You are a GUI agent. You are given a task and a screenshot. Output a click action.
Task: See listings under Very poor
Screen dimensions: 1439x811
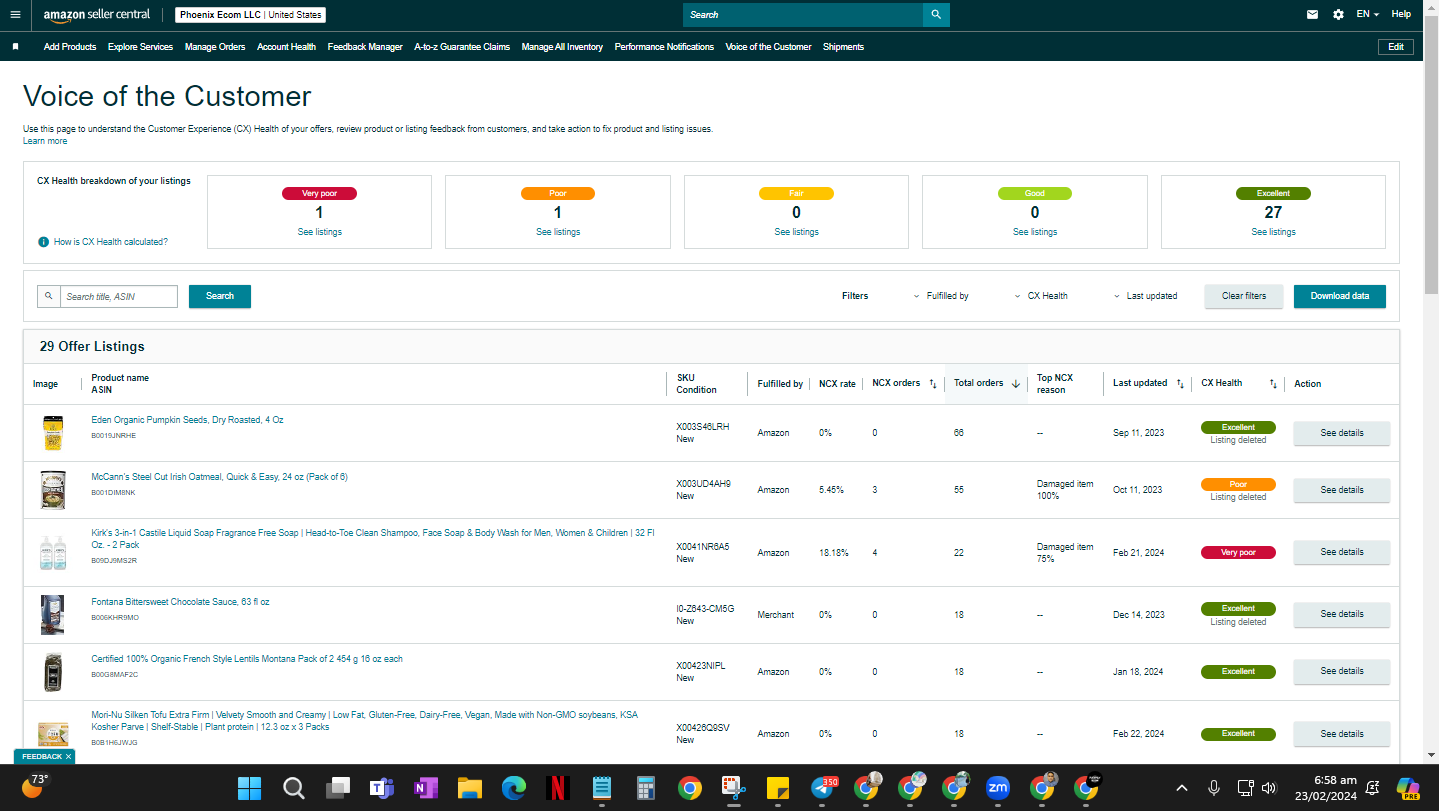click(x=320, y=232)
